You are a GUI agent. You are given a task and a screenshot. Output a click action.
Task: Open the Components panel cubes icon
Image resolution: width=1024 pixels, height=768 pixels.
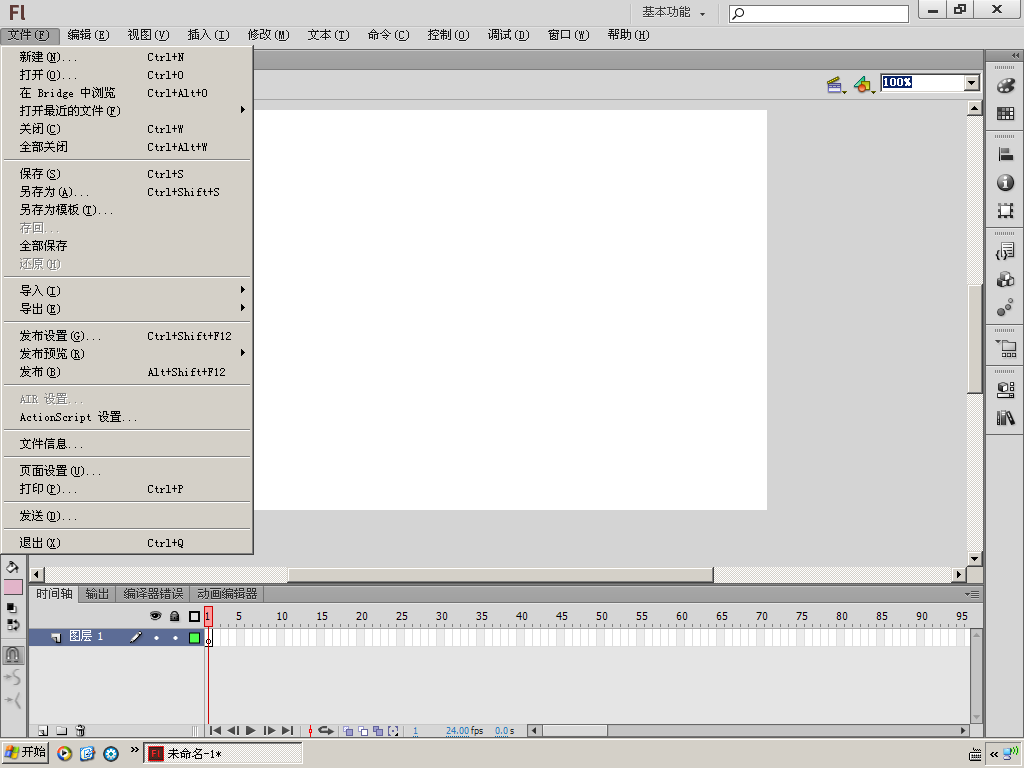pos(1006,280)
